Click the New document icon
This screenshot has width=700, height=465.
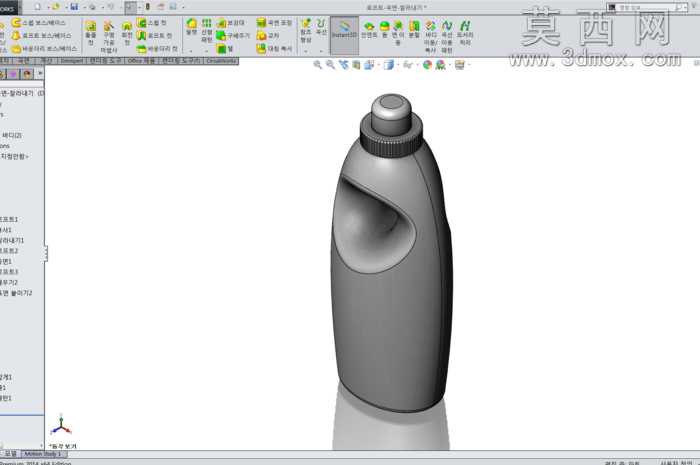coord(38,6)
